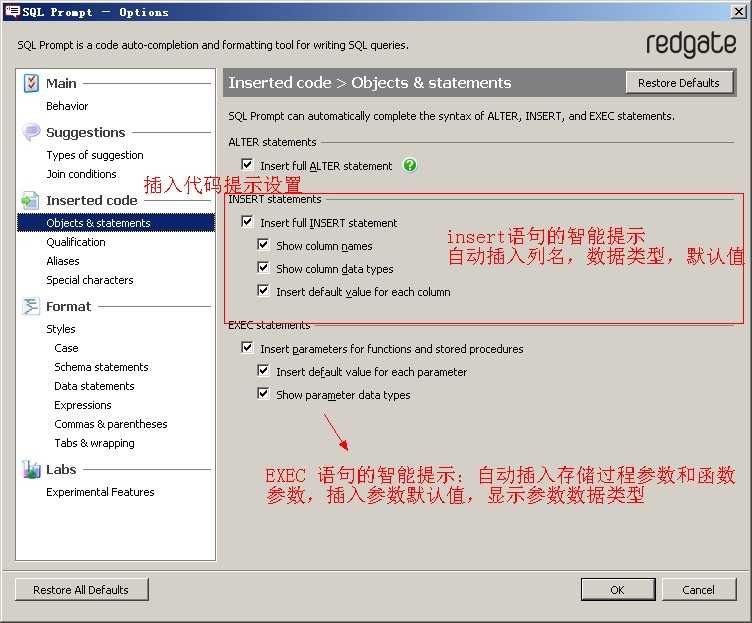Select Objects & statements entry
The image size is (752, 623).
[116, 223]
